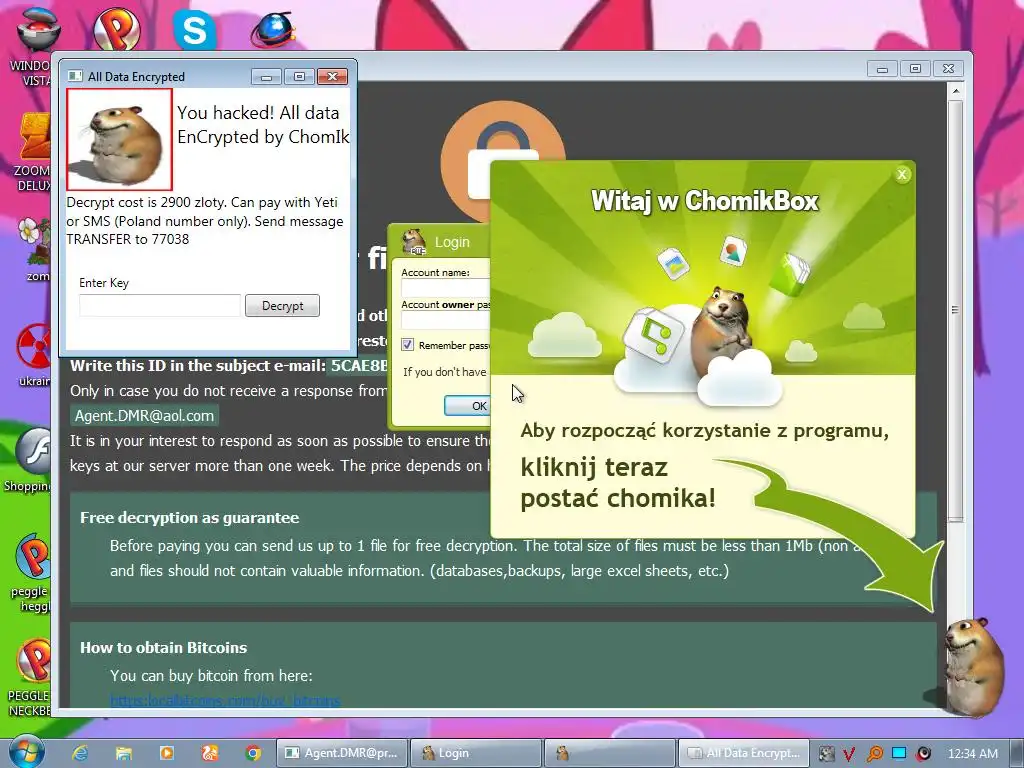Open the zombie flower desktop icon
The height and width of the screenshot is (768, 1024).
[x=34, y=249]
